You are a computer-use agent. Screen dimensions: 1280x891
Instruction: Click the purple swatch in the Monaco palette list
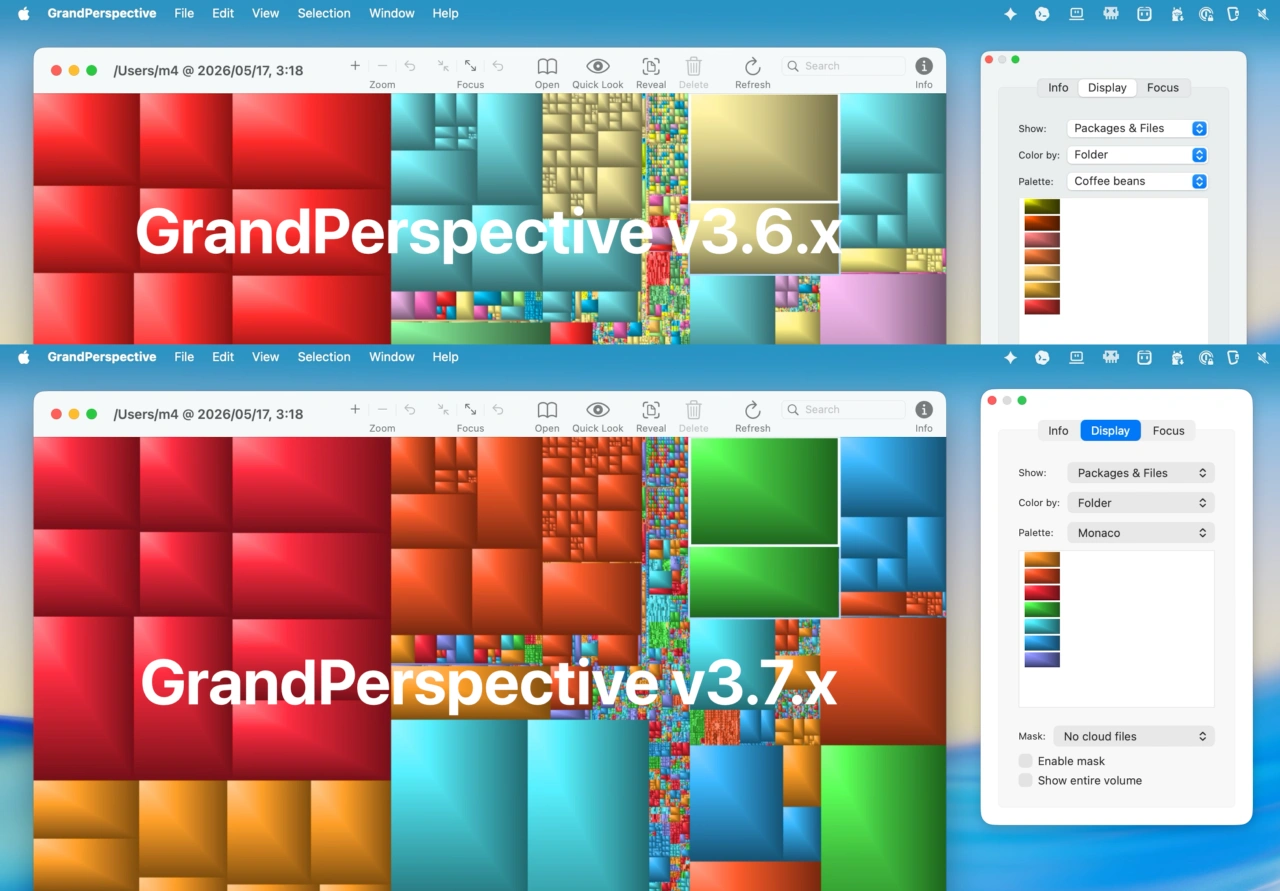pos(1042,660)
